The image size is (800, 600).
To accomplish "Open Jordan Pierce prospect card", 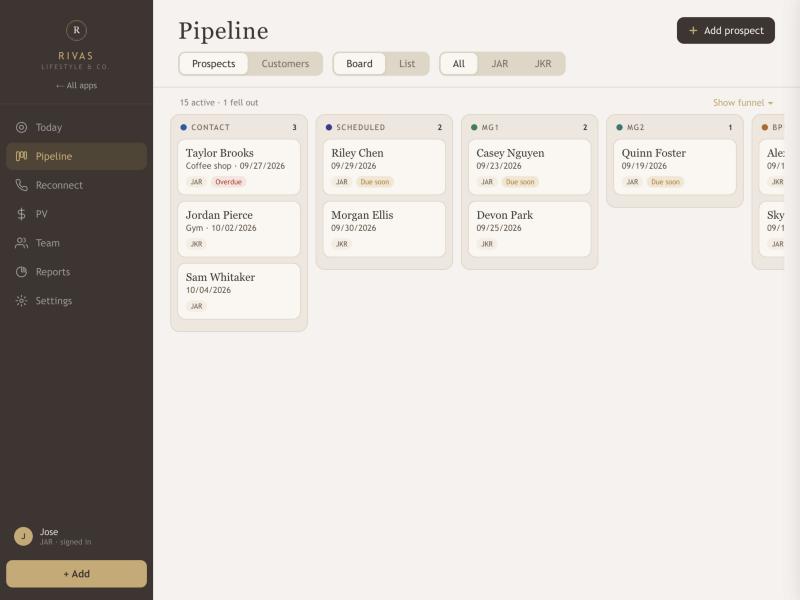I will coord(239,229).
